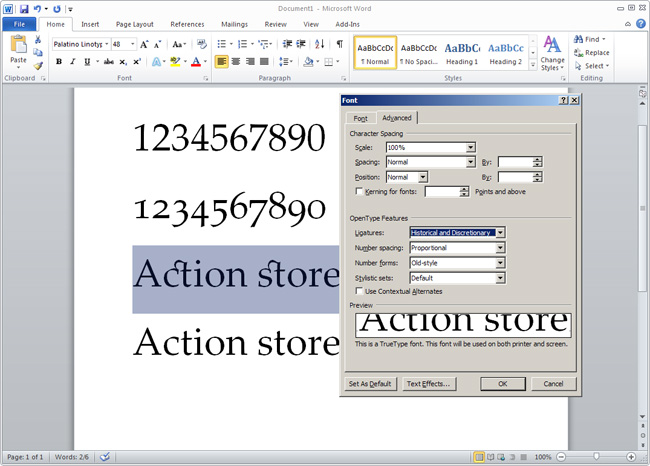Click OK in Font dialog
650x466 pixels.
(502, 383)
